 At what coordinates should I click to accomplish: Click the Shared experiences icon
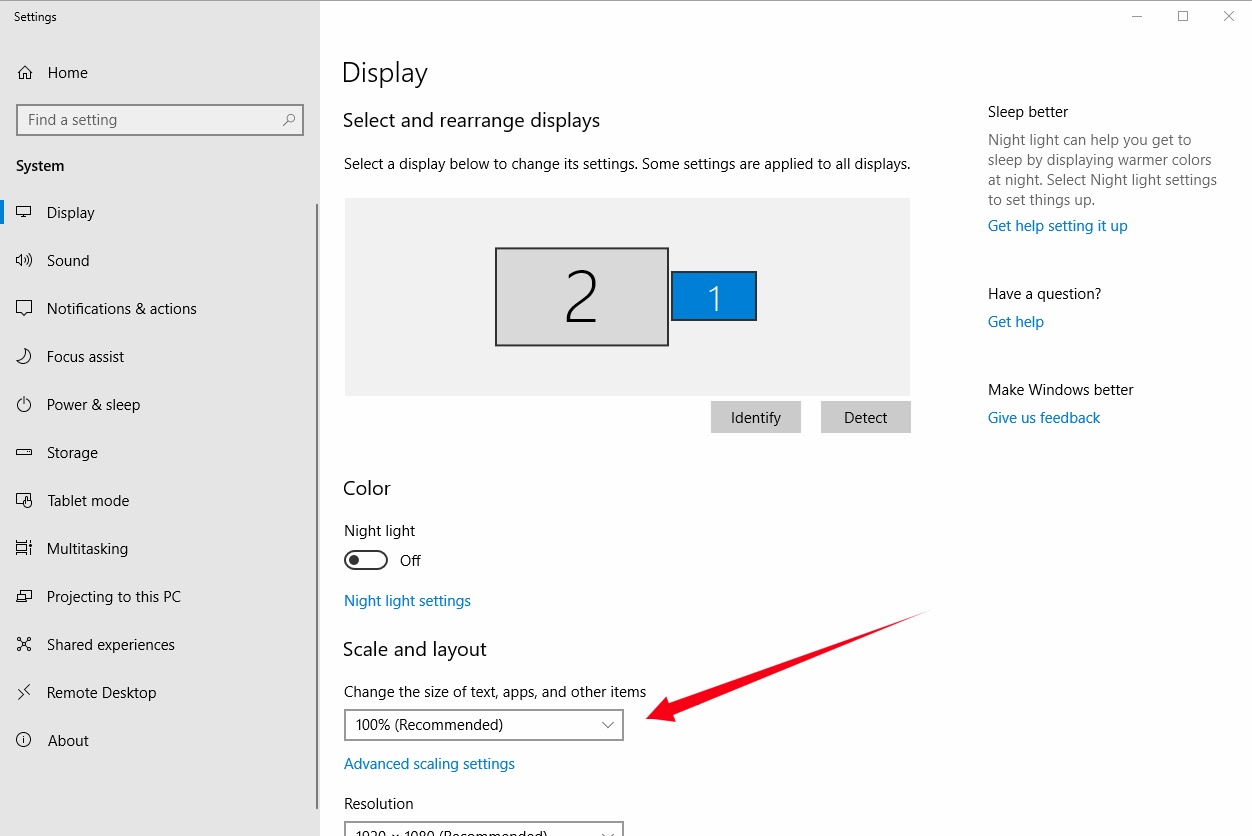tap(25, 645)
